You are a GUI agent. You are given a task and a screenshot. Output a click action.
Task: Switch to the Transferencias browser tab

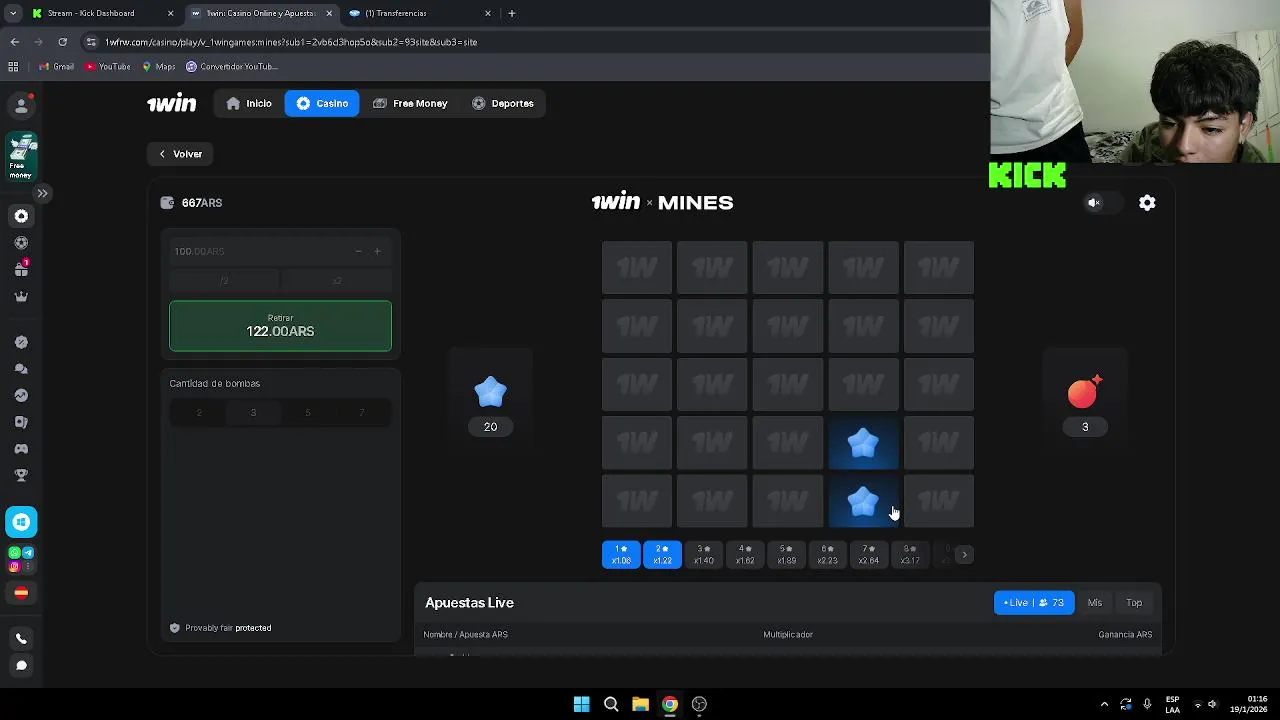tap(418, 13)
